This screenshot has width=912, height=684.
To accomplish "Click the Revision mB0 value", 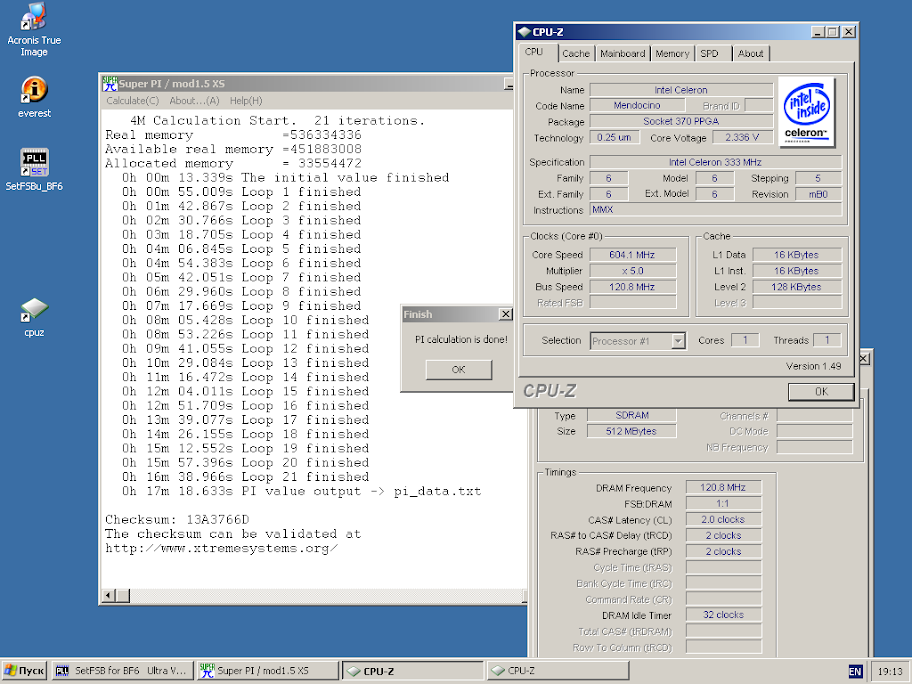I will point(818,194).
